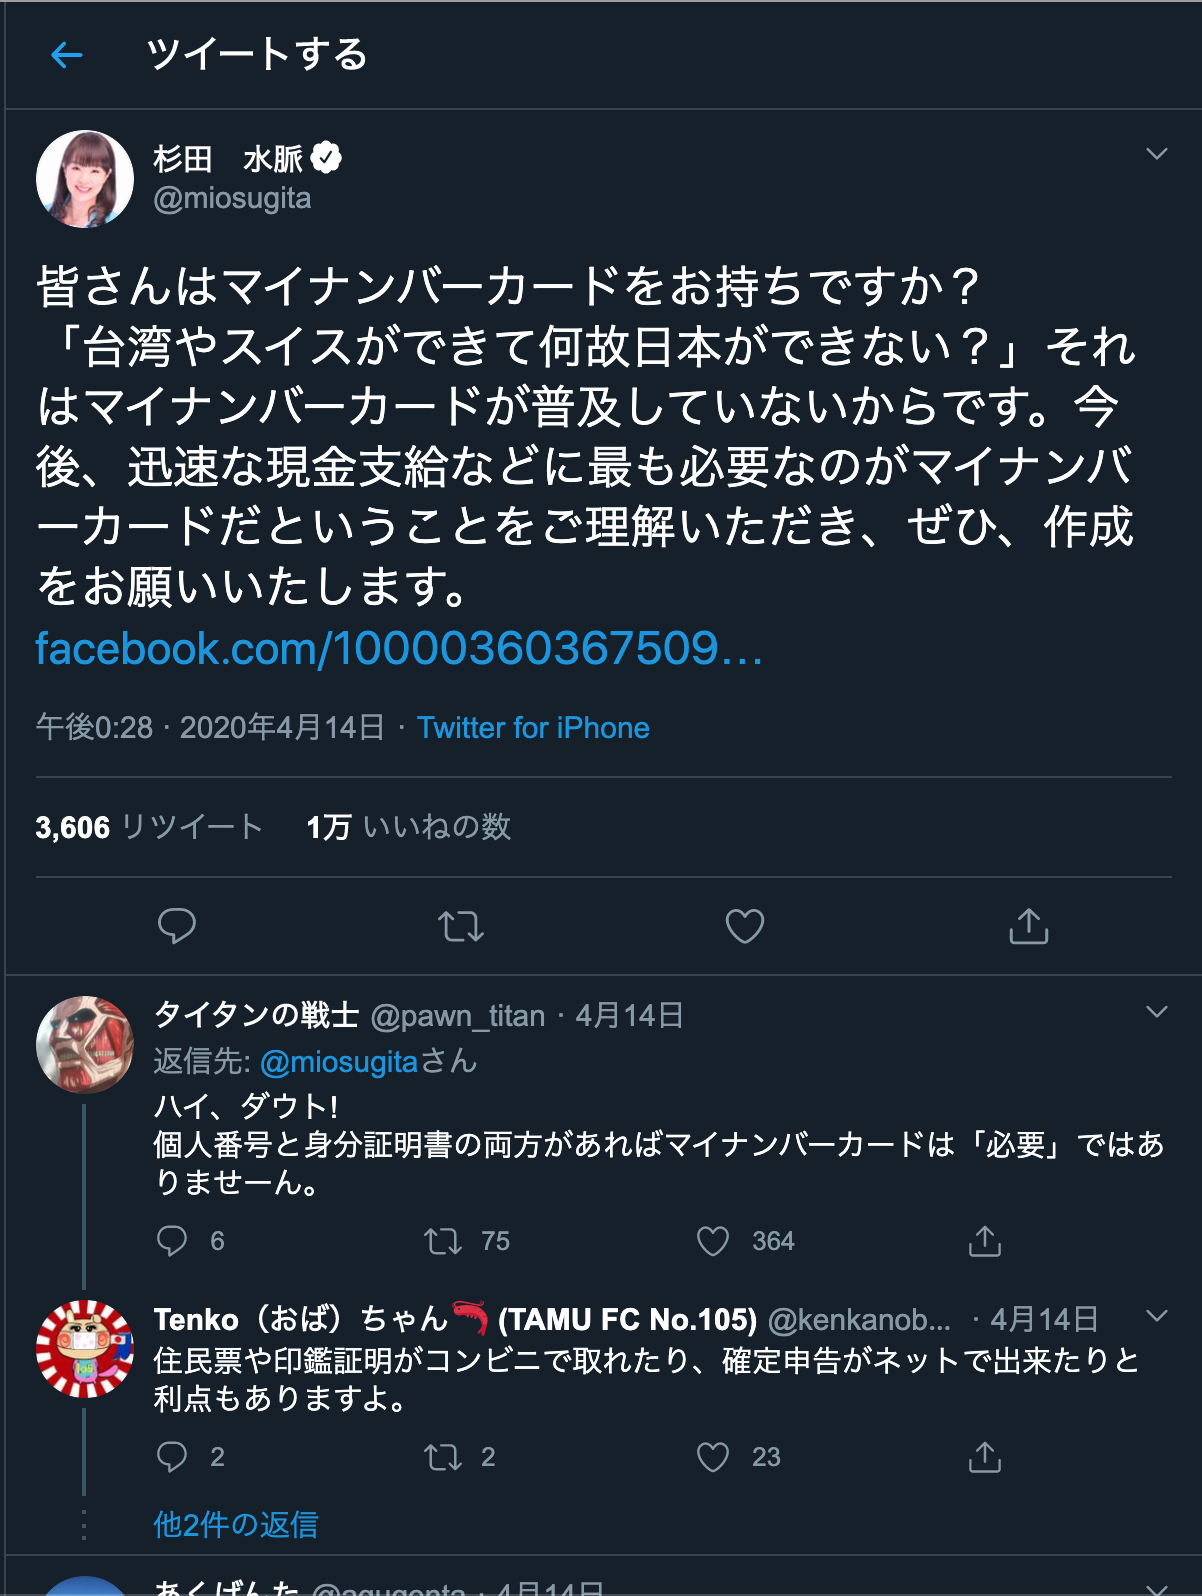This screenshot has height=1596, width=1202.
Task: Show 他2件の返信 more replies
Action: tap(236, 1525)
